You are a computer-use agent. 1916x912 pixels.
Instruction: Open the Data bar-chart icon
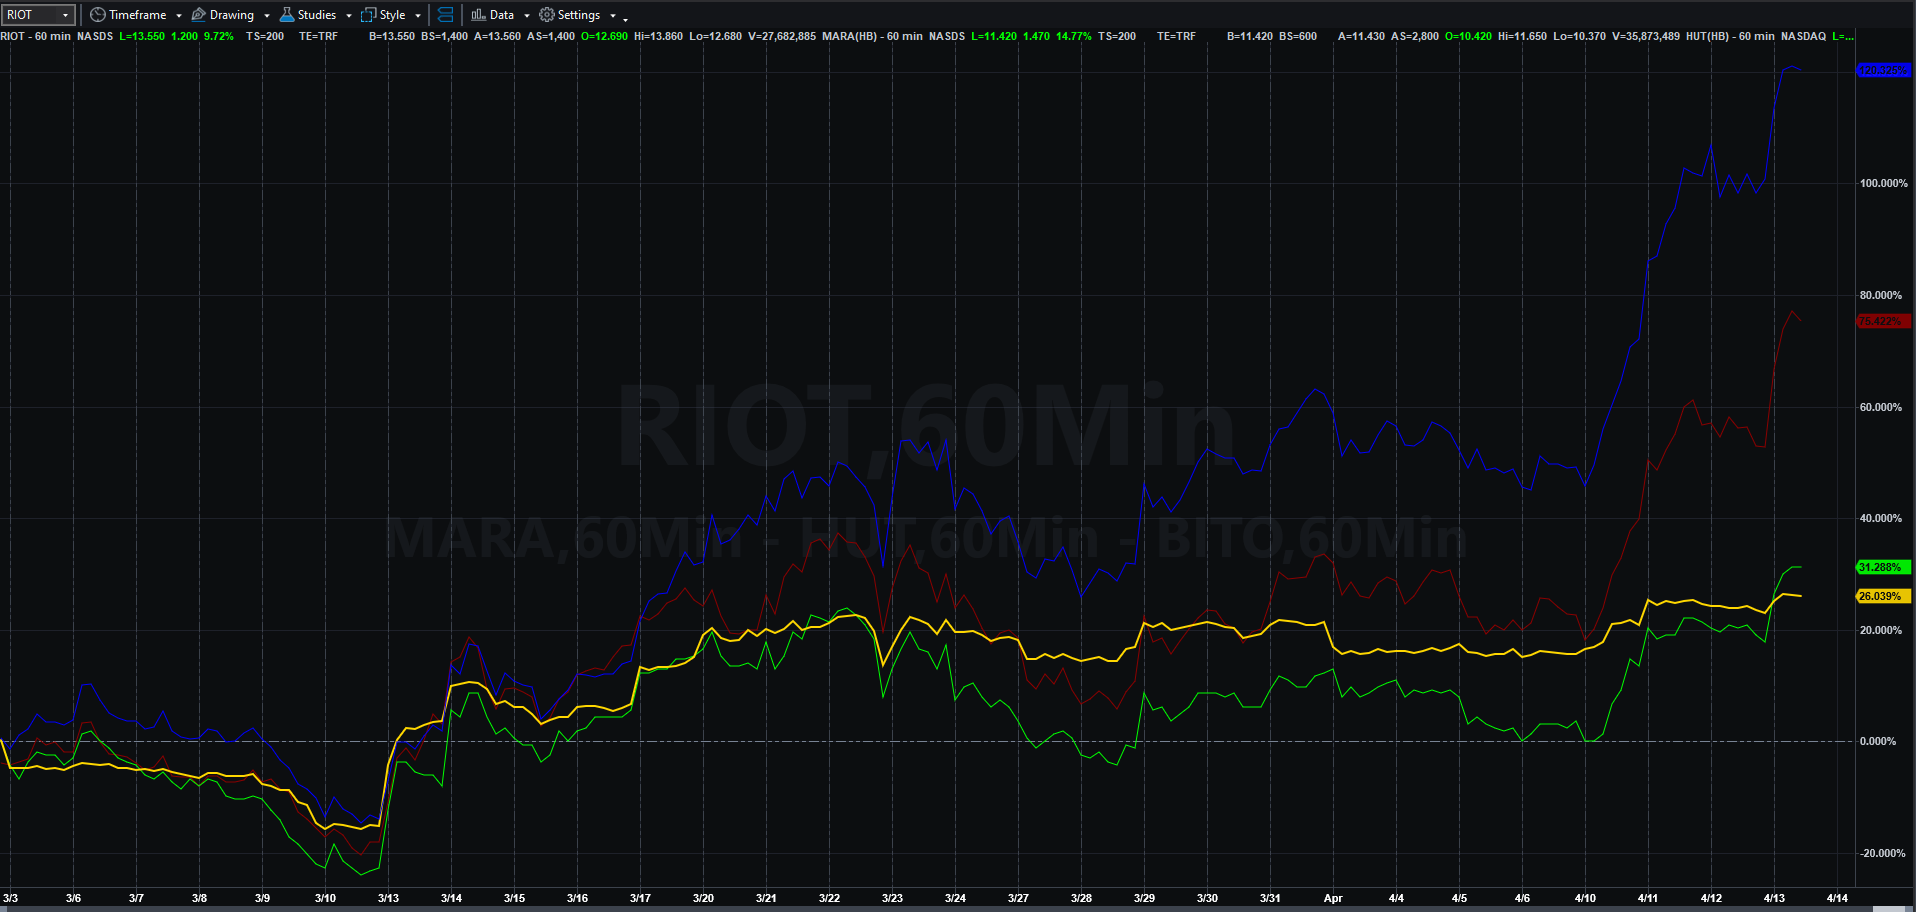point(479,15)
